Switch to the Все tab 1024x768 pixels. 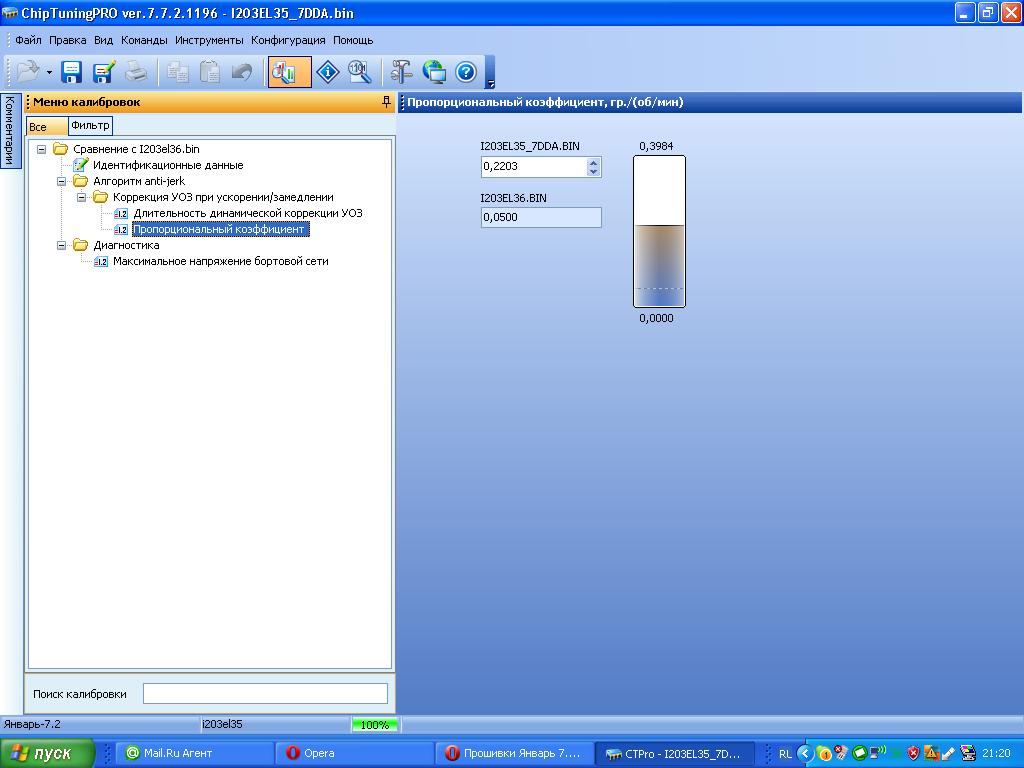(46, 127)
